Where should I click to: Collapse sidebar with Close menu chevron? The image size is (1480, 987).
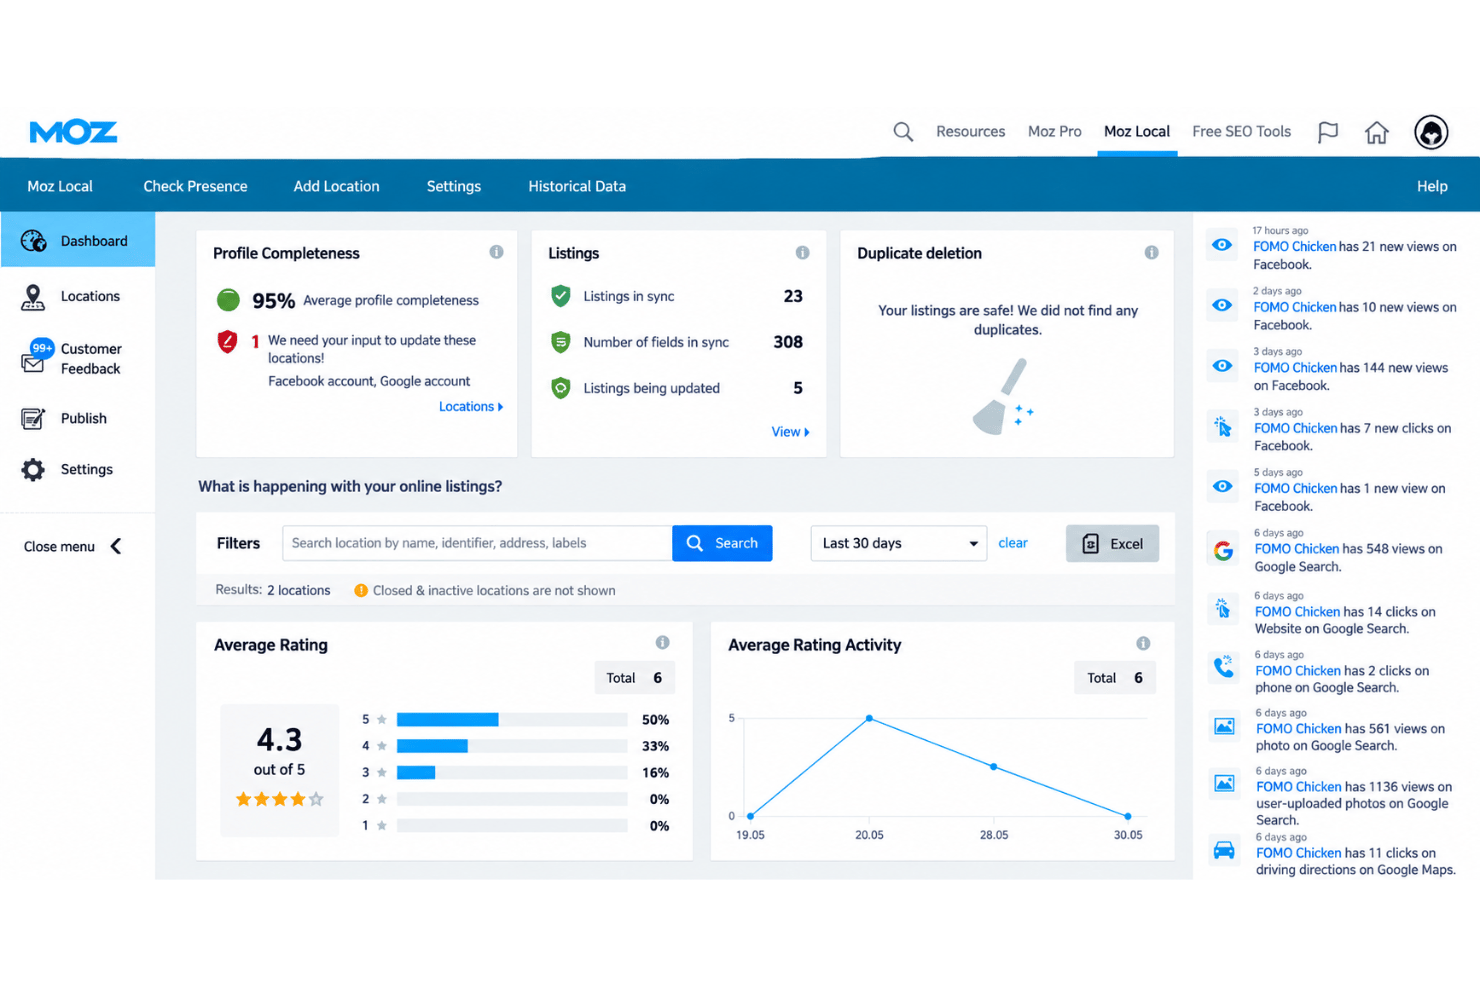click(116, 547)
